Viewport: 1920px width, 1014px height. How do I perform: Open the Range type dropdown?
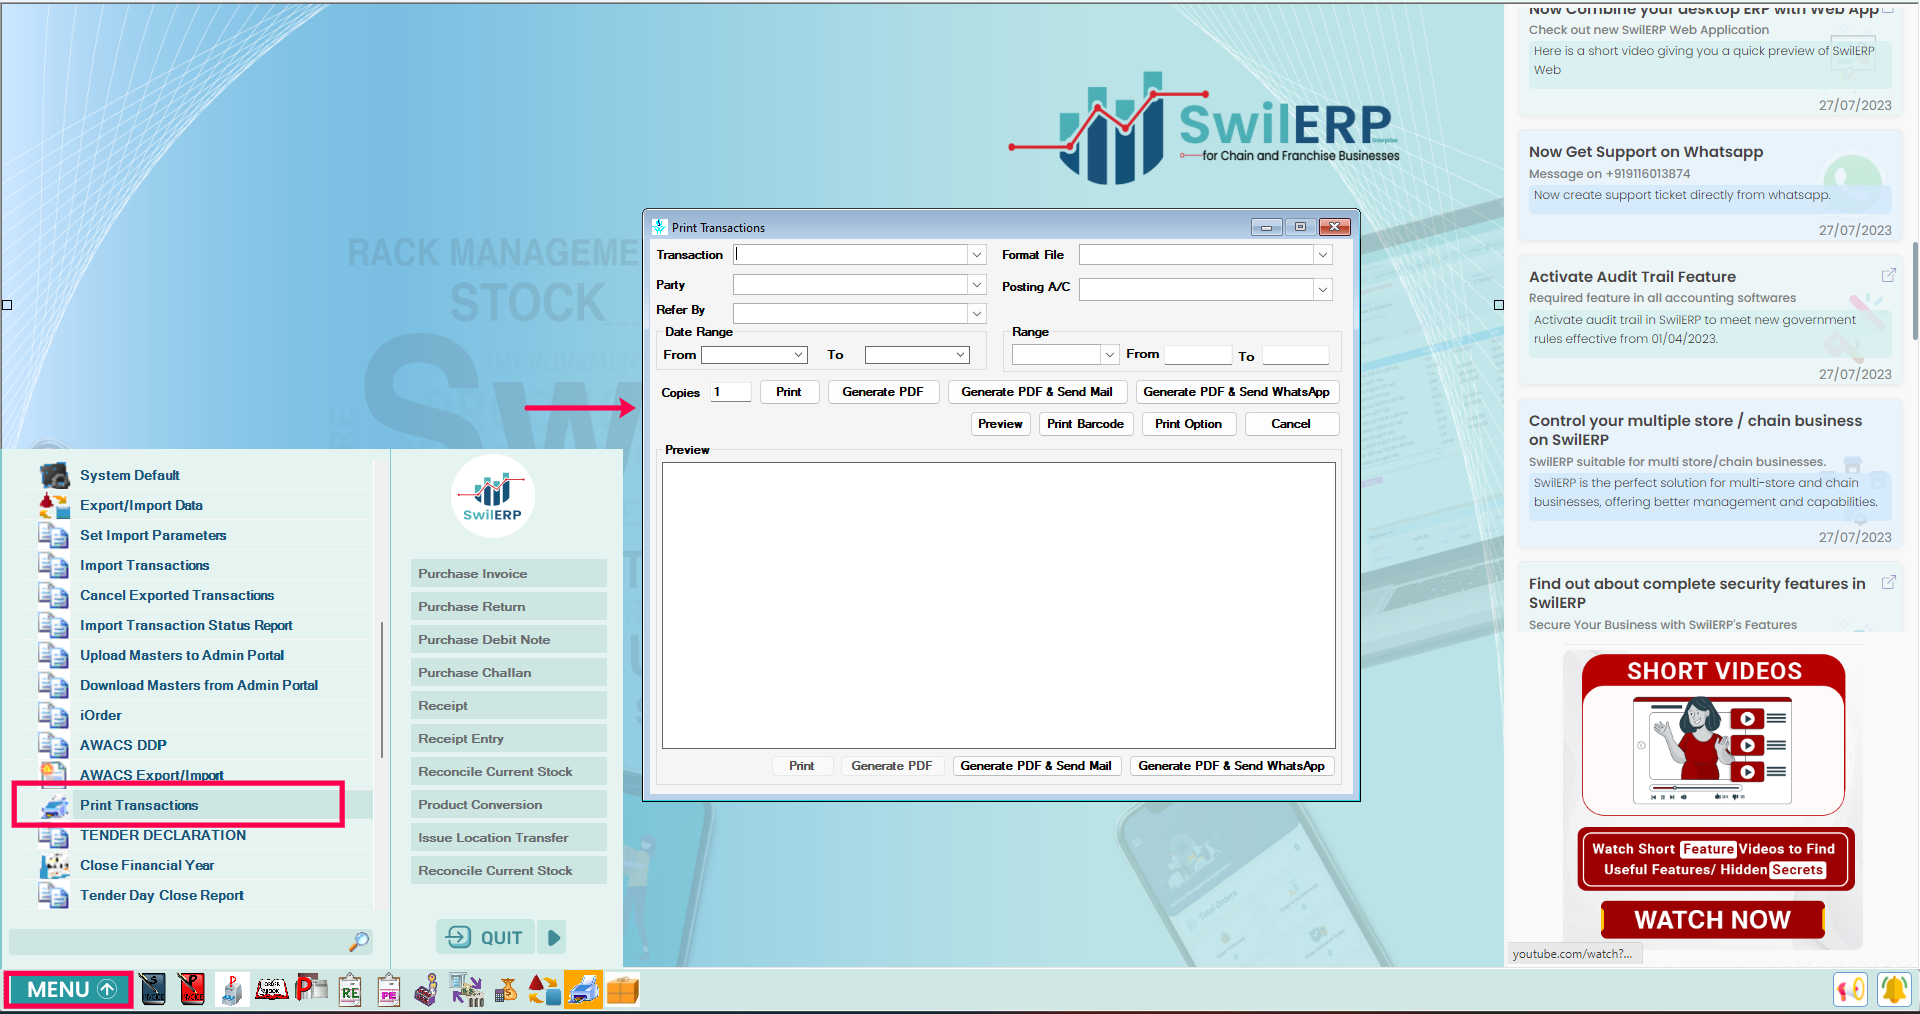click(x=1109, y=354)
